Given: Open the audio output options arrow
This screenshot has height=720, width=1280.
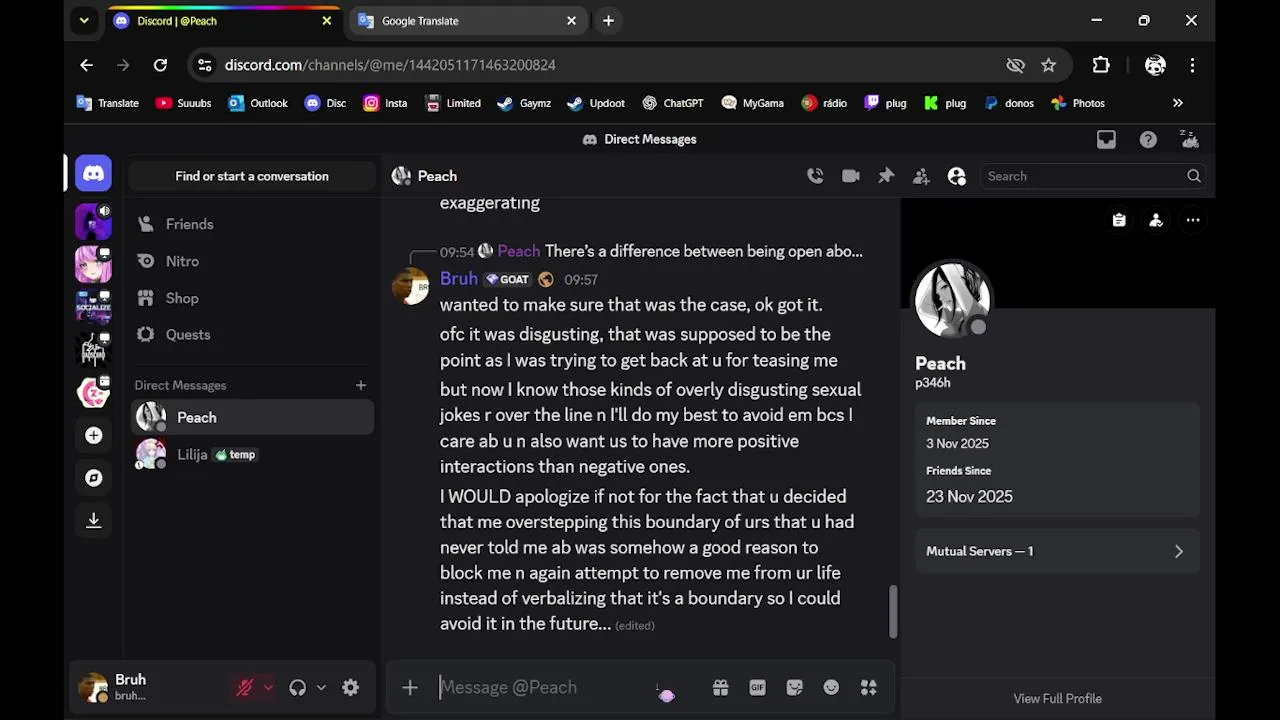Looking at the screenshot, I should (x=321, y=688).
